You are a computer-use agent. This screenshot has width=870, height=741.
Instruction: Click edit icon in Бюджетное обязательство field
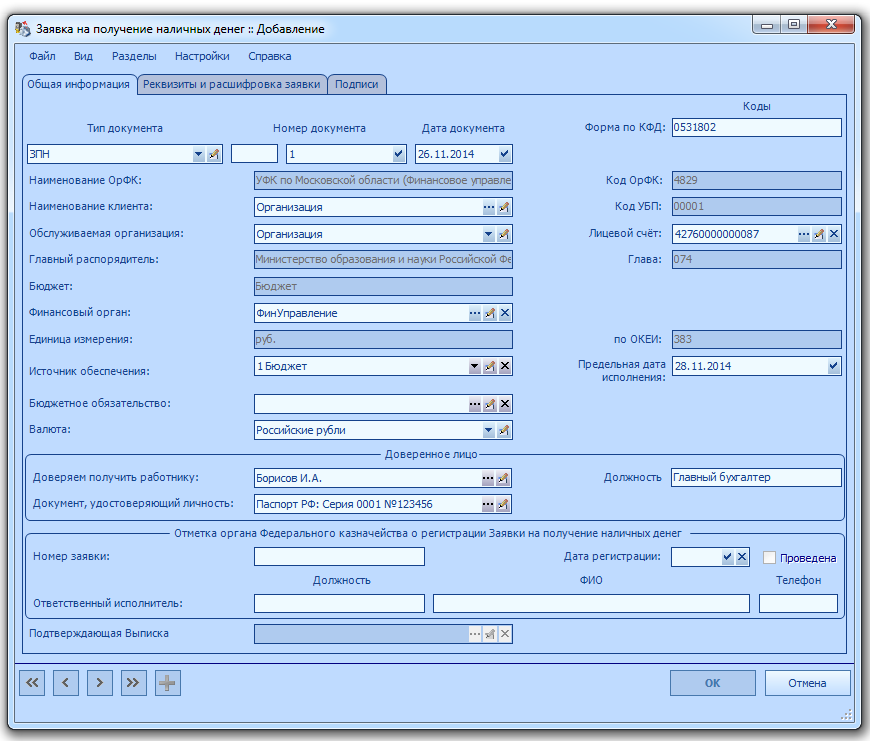pyautogui.click(x=490, y=404)
